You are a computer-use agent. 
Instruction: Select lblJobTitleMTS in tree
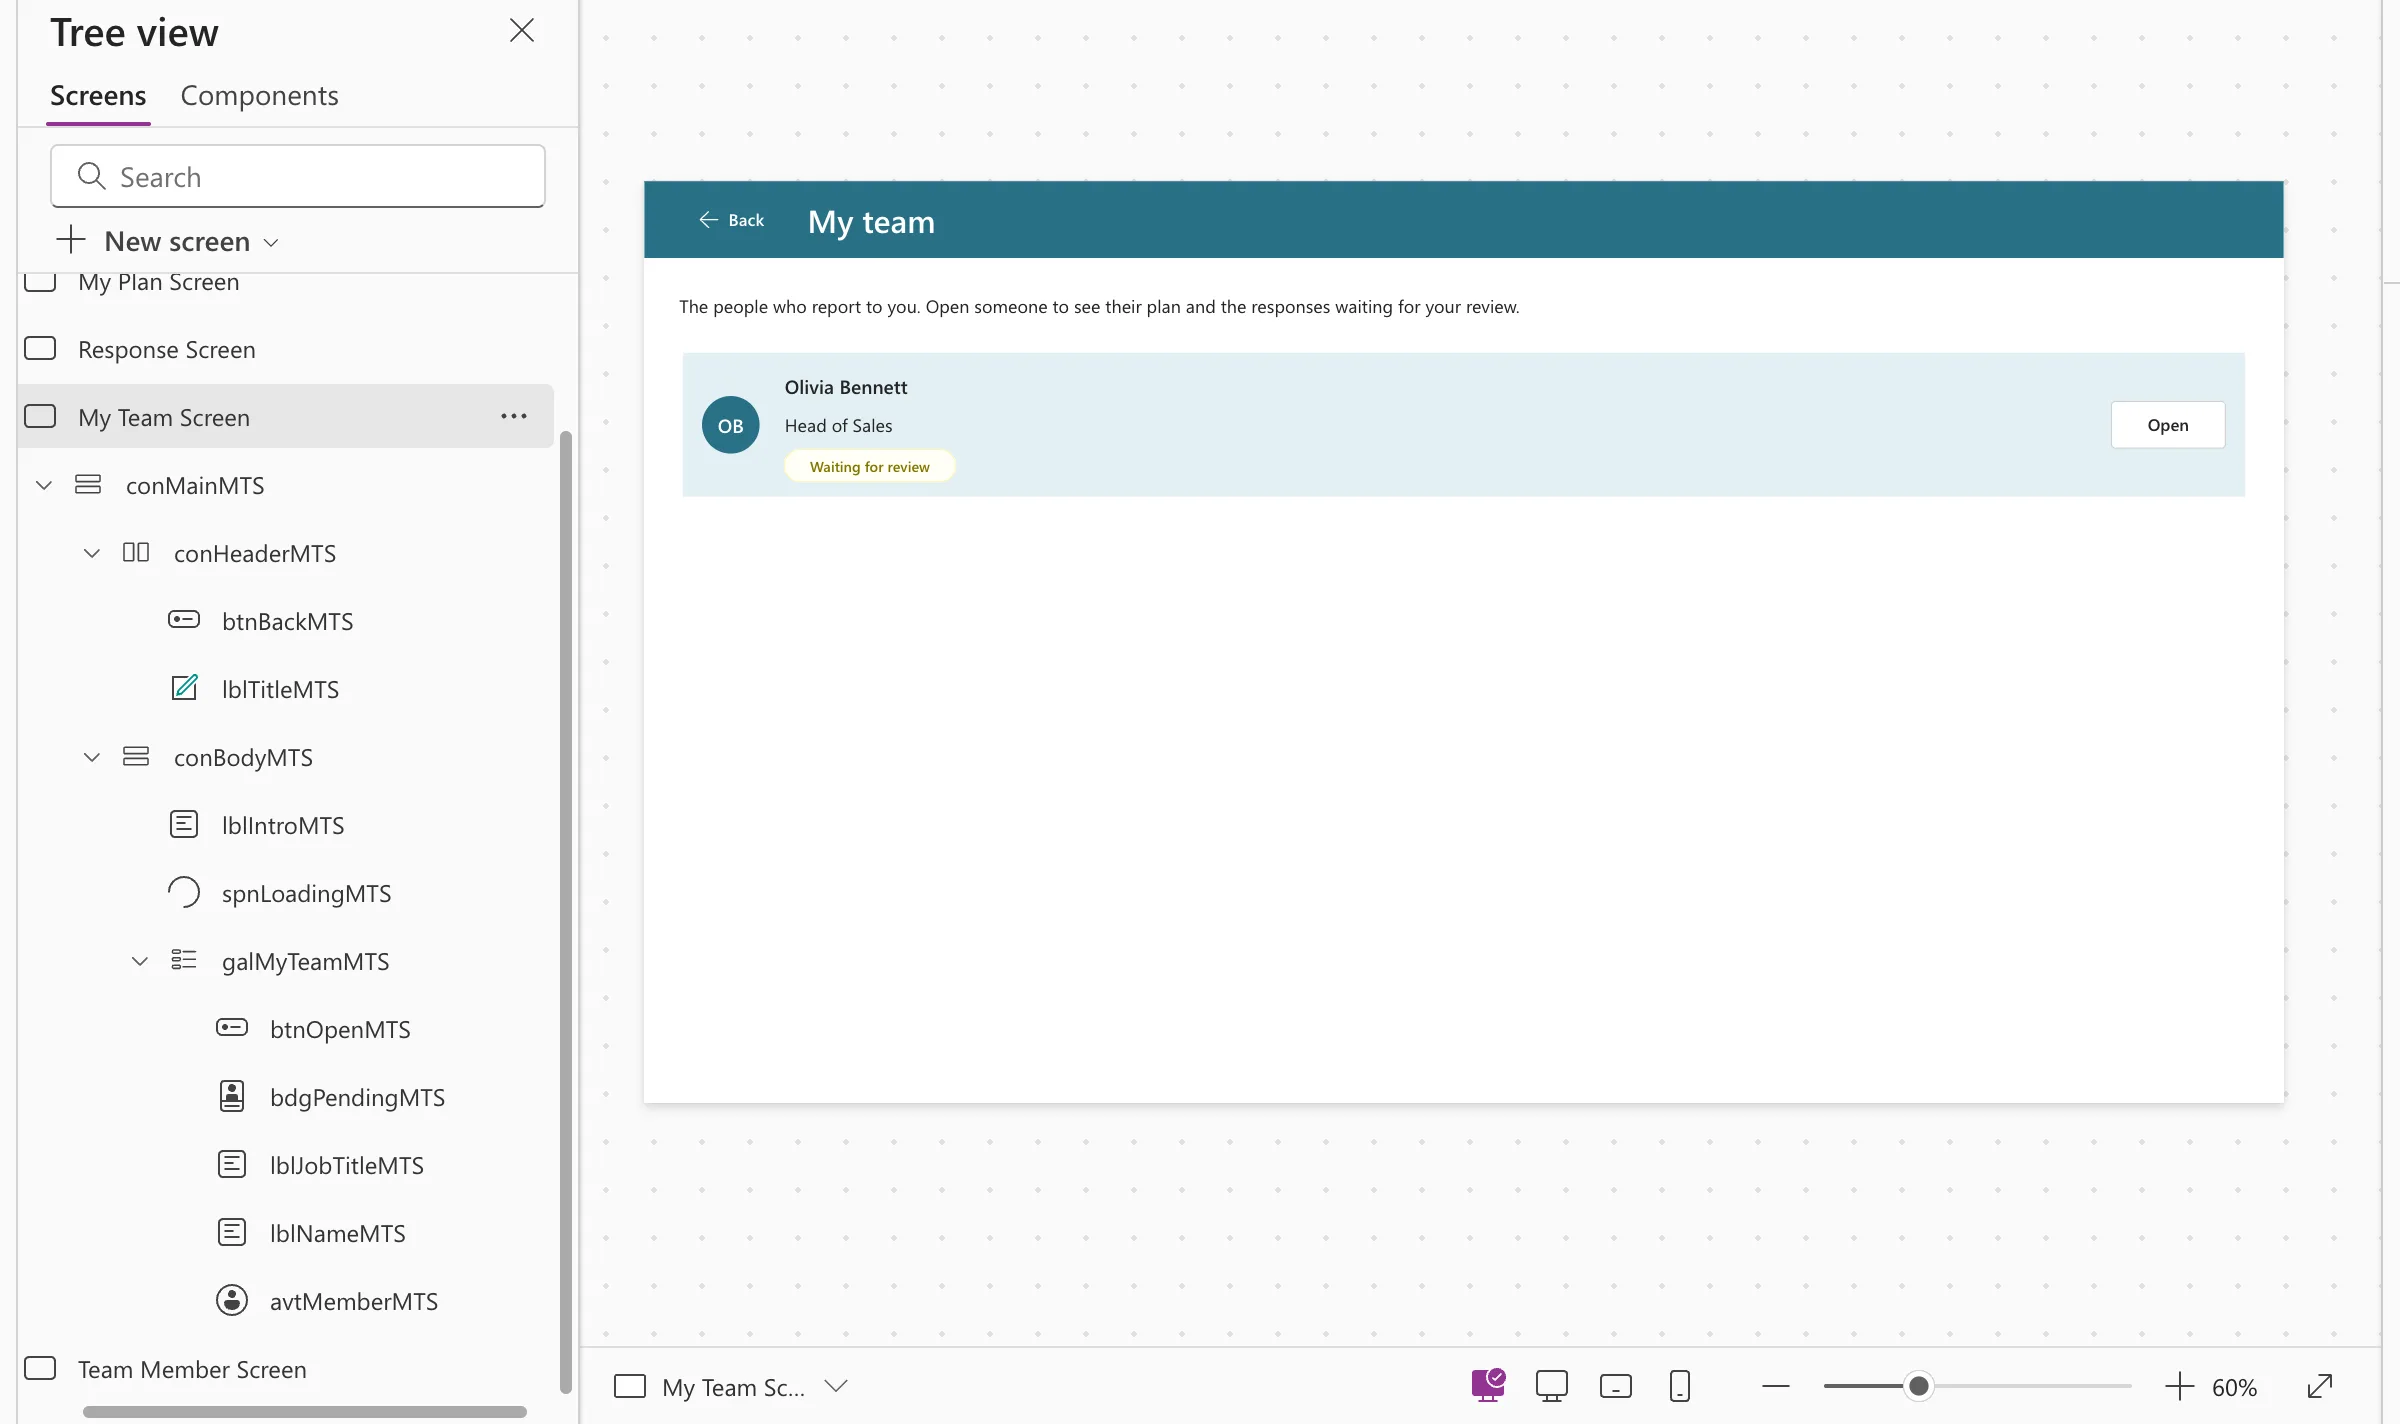[x=347, y=1166]
